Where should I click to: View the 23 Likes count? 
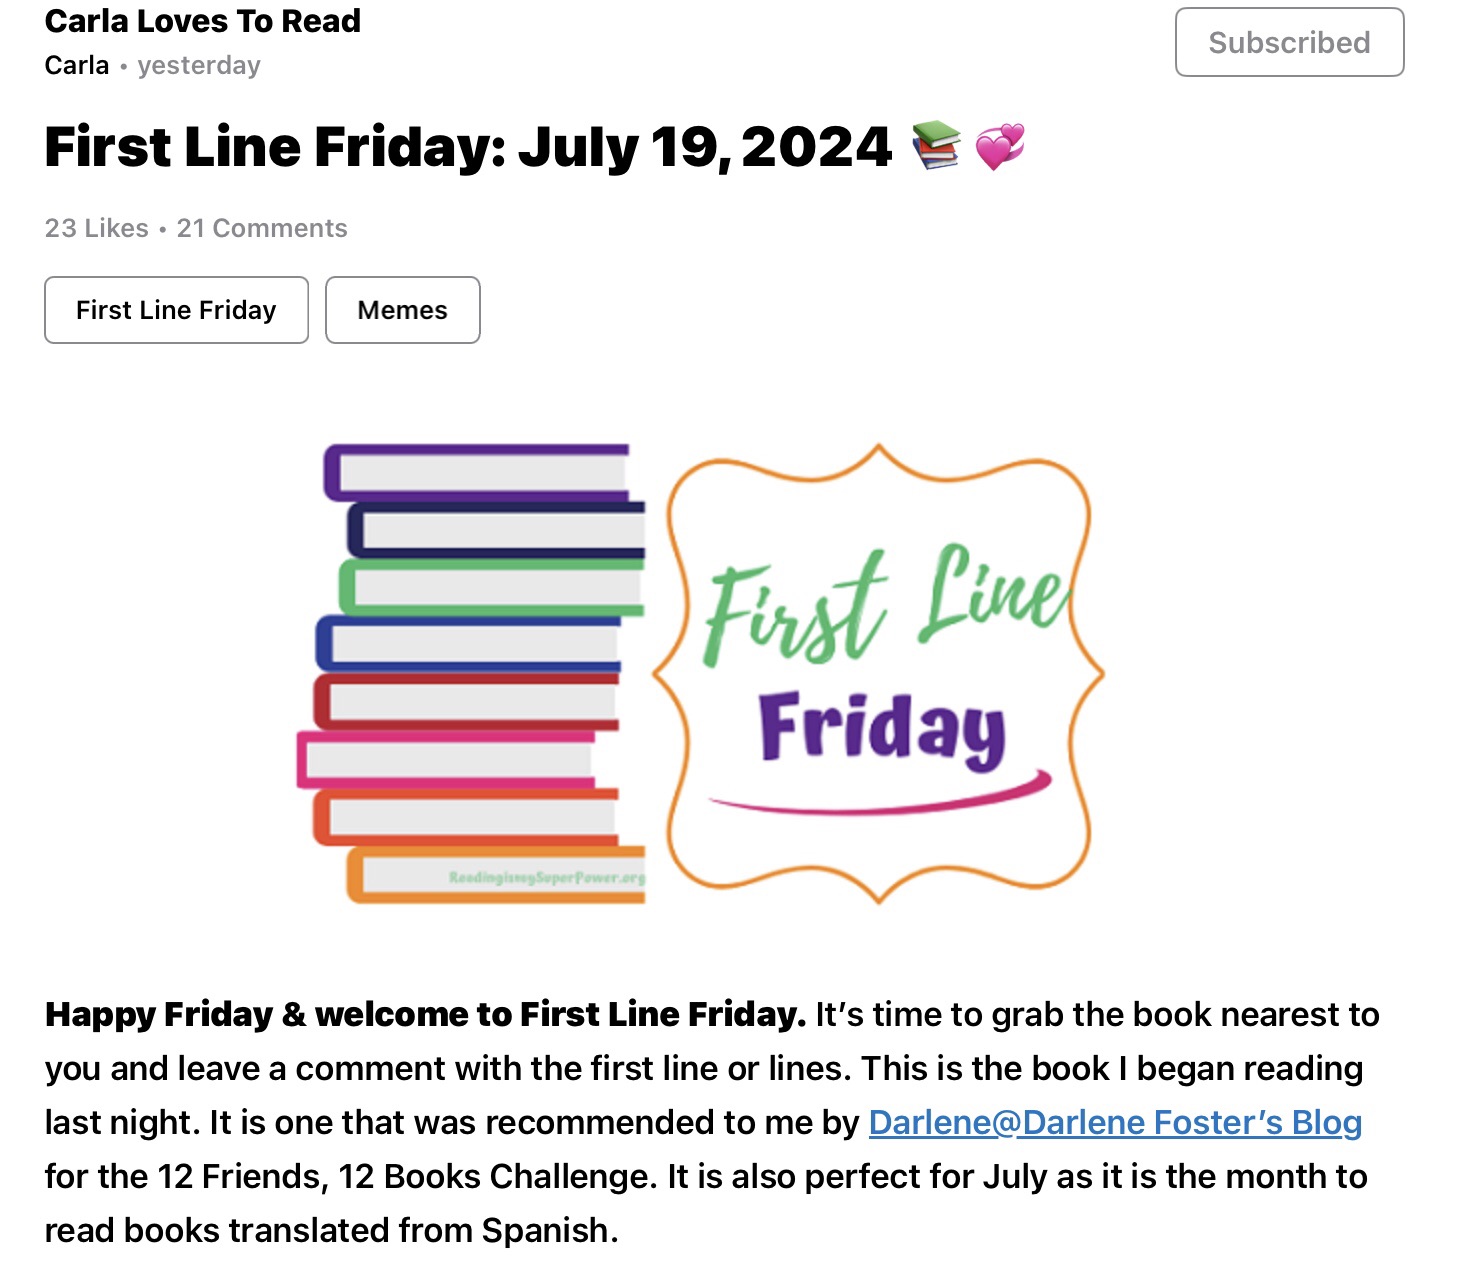click(97, 228)
